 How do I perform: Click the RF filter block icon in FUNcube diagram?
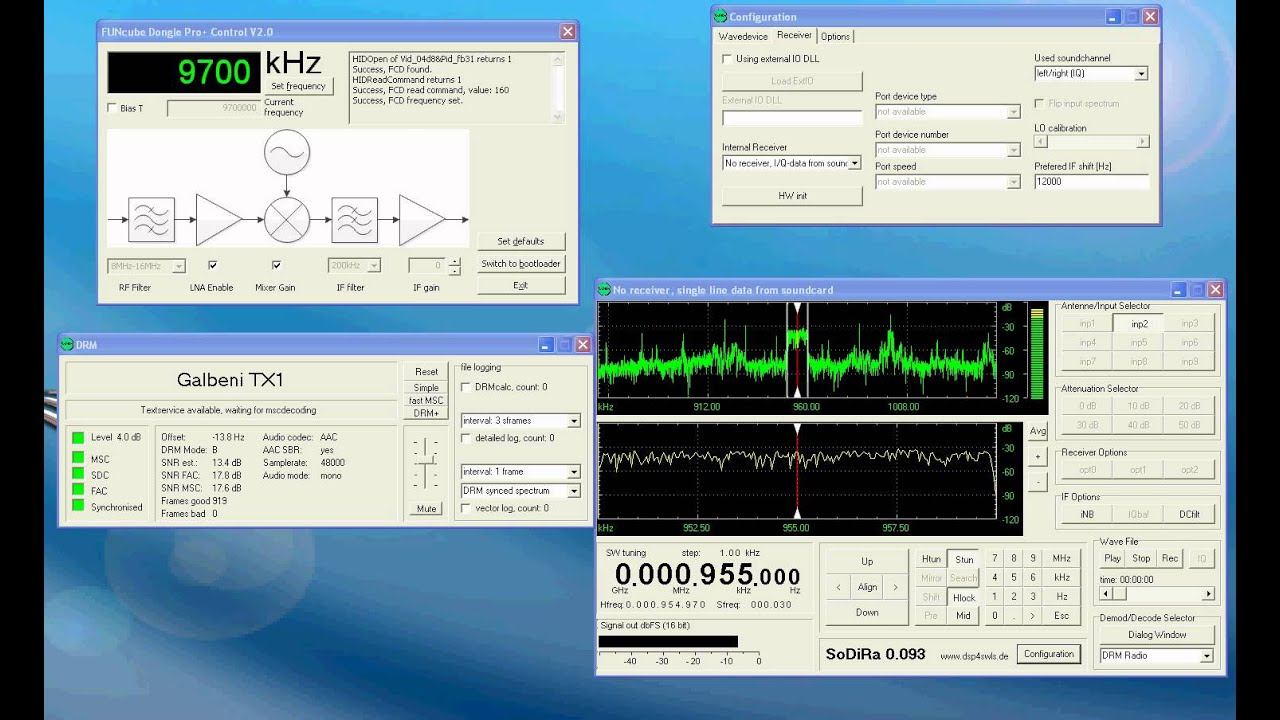(x=151, y=220)
